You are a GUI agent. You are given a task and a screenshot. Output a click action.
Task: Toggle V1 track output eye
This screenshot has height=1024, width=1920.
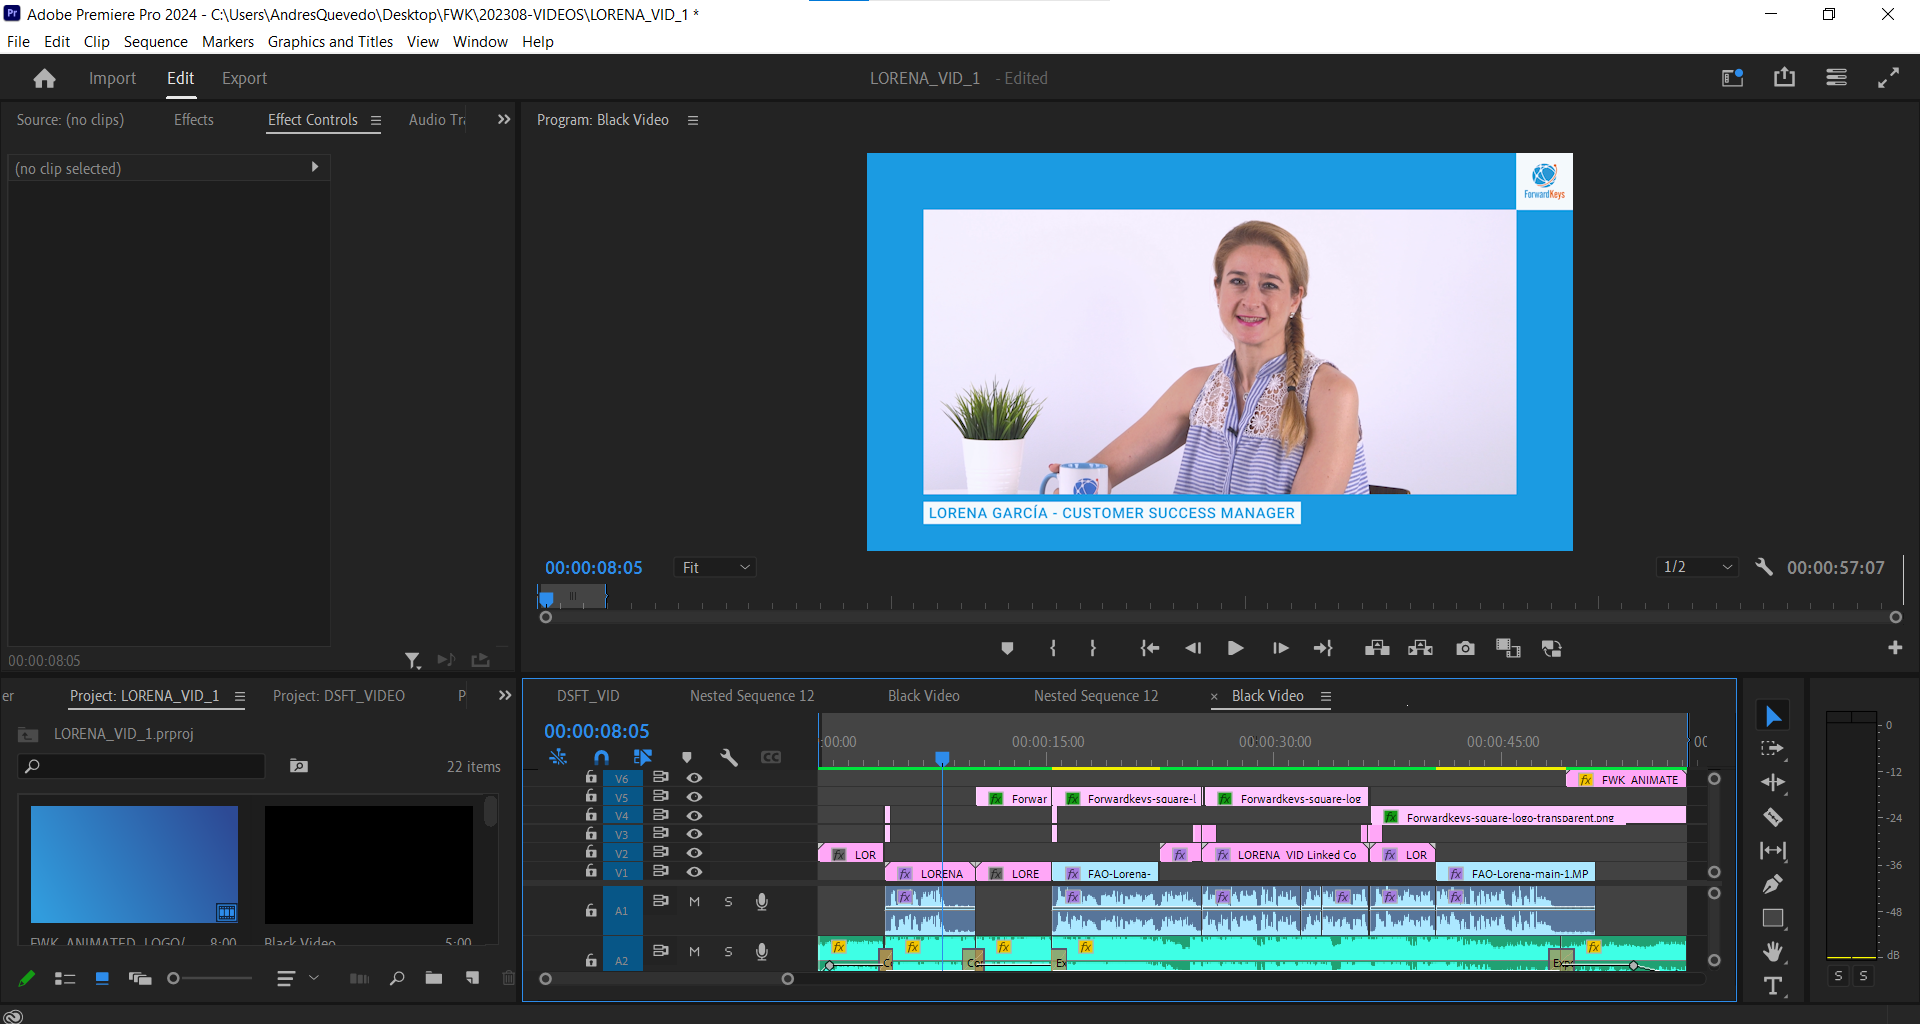pyautogui.click(x=694, y=871)
